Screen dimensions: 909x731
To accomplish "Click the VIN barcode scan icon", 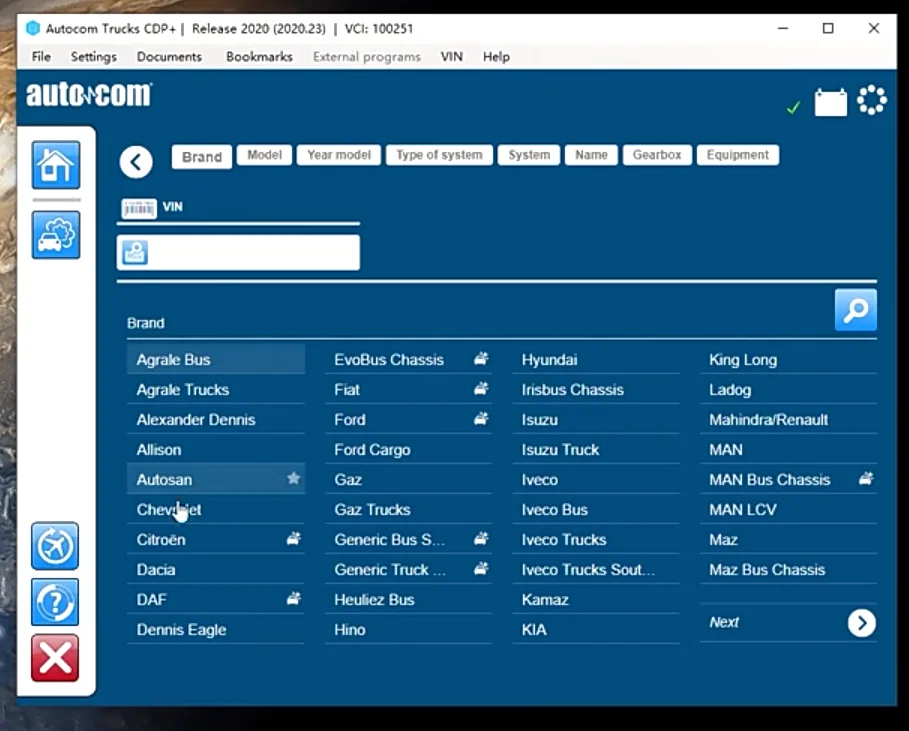I will [x=139, y=208].
